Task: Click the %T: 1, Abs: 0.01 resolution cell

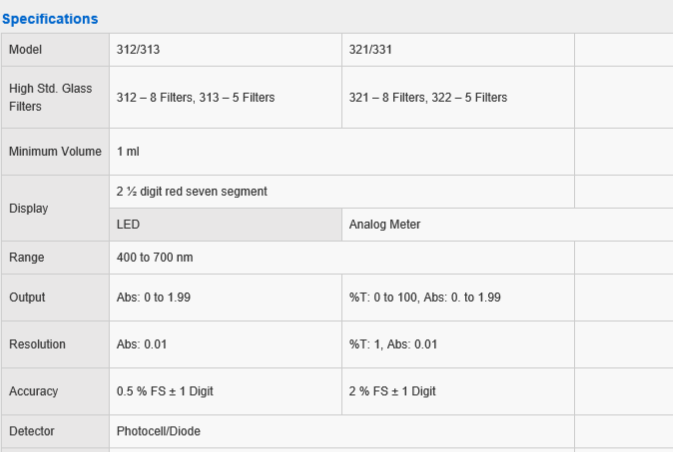Action: (x=458, y=344)
